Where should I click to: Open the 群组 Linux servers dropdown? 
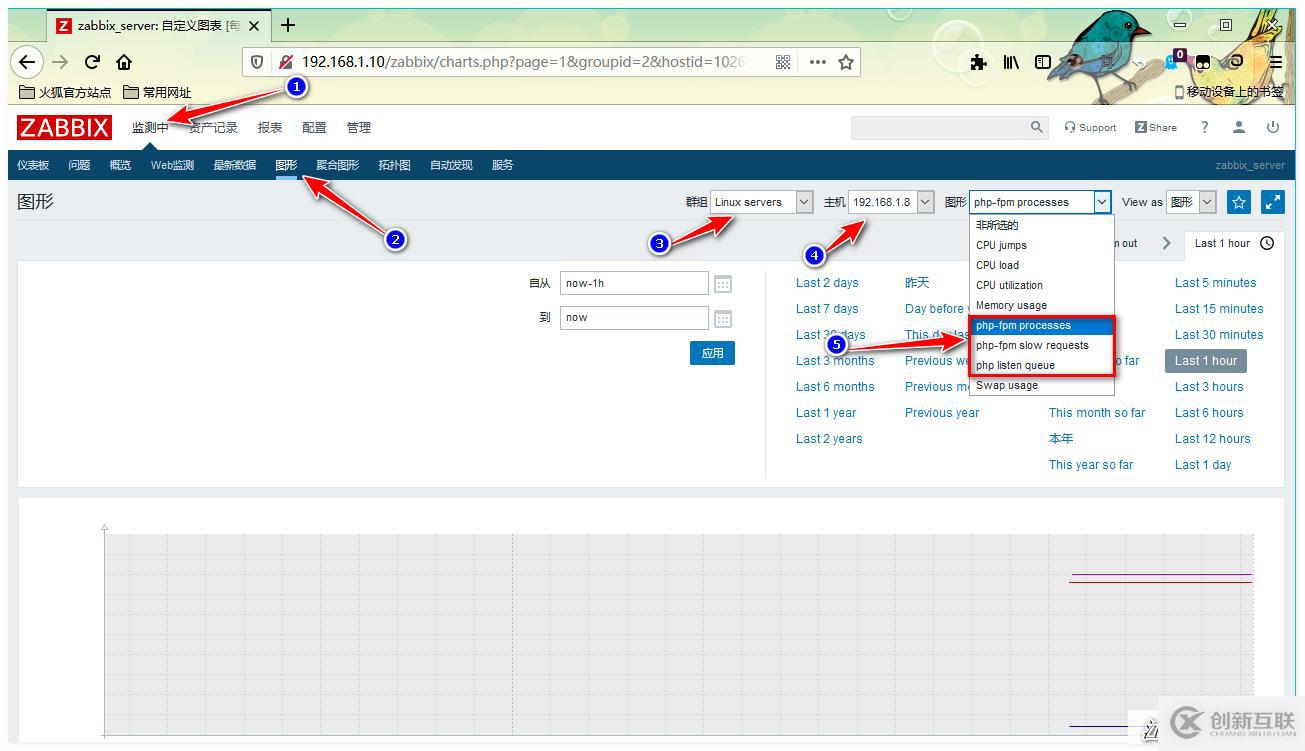[805, 202]
